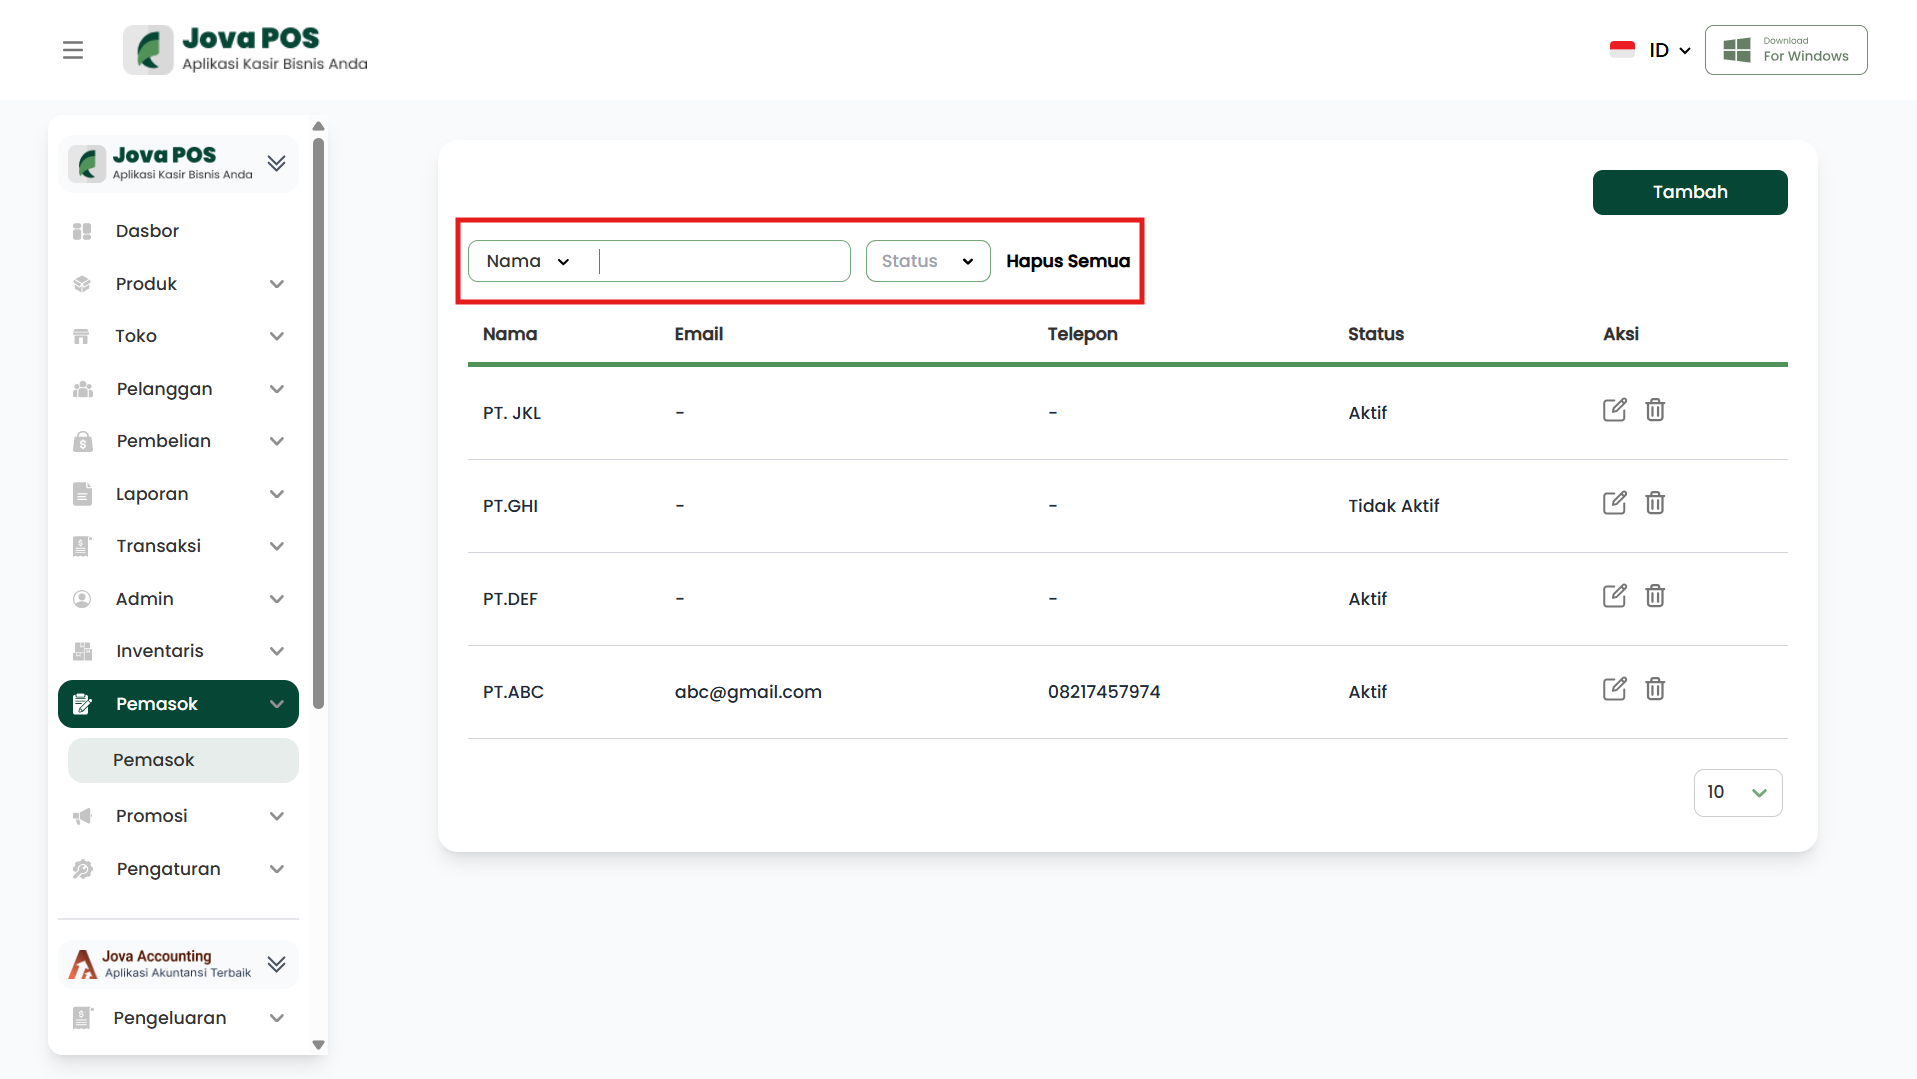Change rows per page from 10
The height and width of the screenshot is (1079, 1917).
click(1737, 793)
